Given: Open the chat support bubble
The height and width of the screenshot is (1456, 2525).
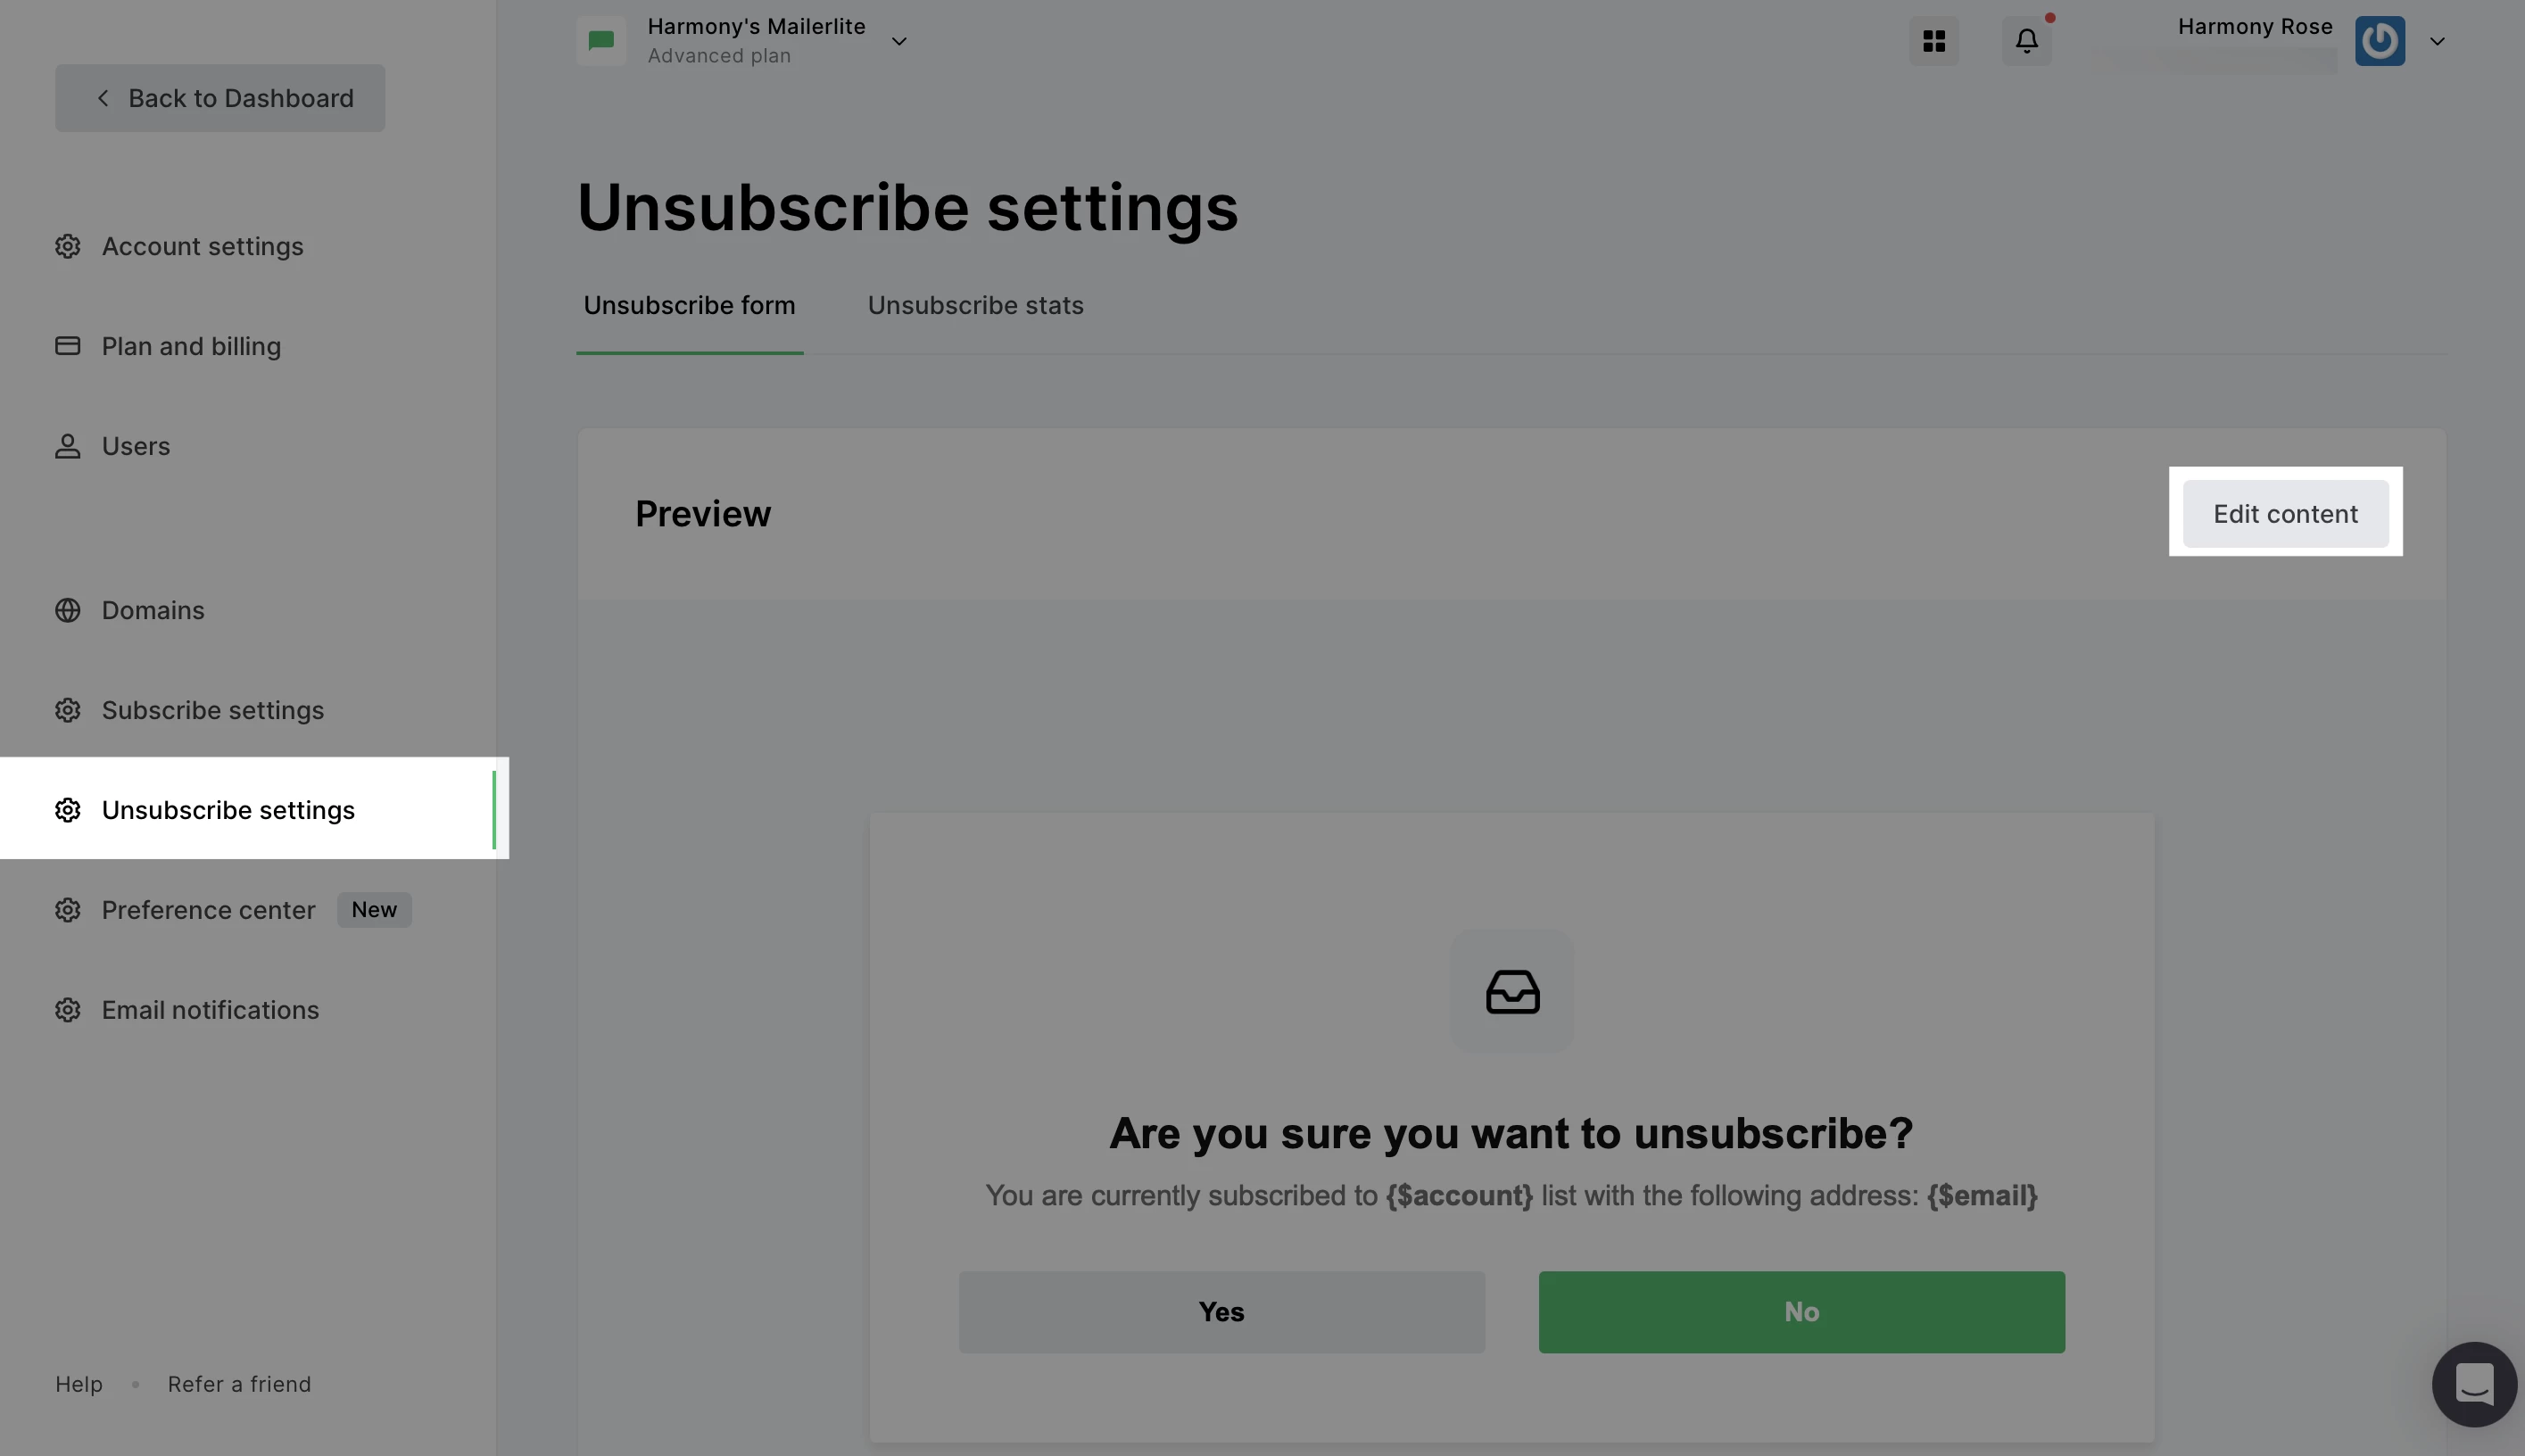Looking at the screenshot, I should point(2474,1384).
